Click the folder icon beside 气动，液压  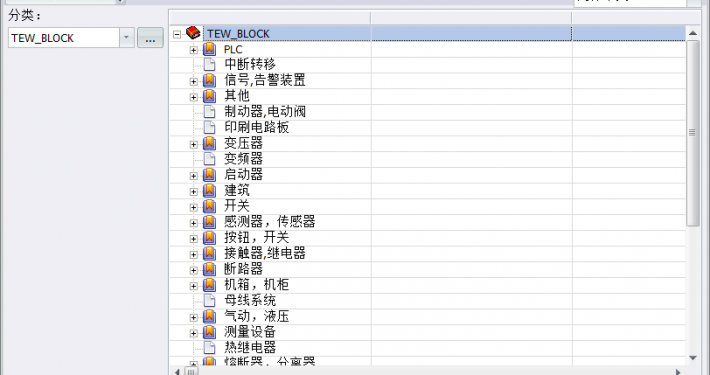[x=209, y=316]
